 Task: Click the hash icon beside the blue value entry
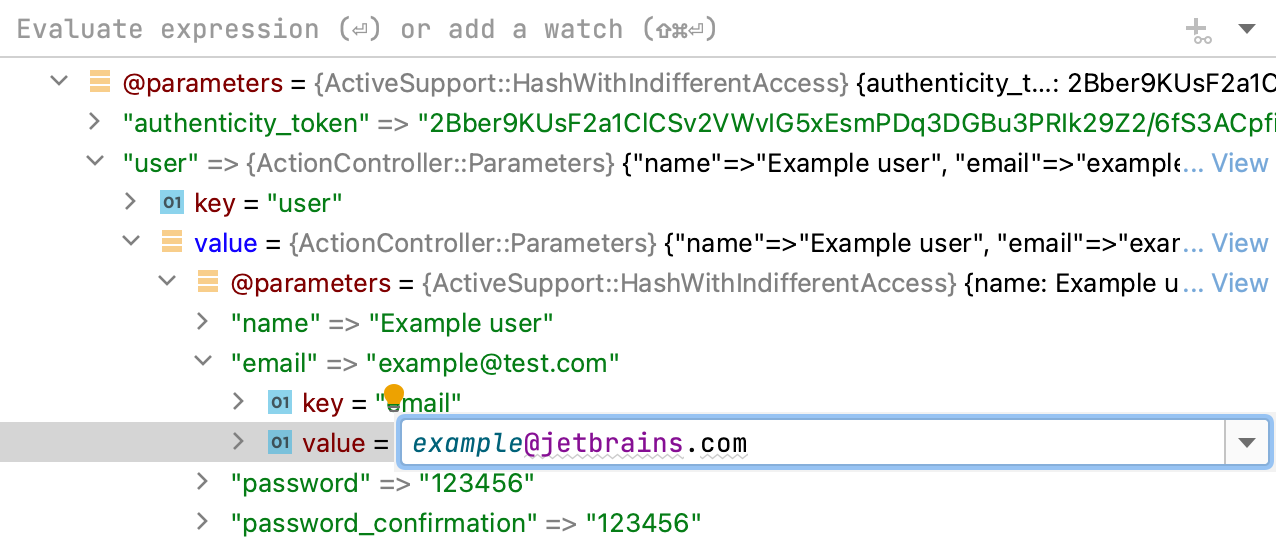click(172, 243)
